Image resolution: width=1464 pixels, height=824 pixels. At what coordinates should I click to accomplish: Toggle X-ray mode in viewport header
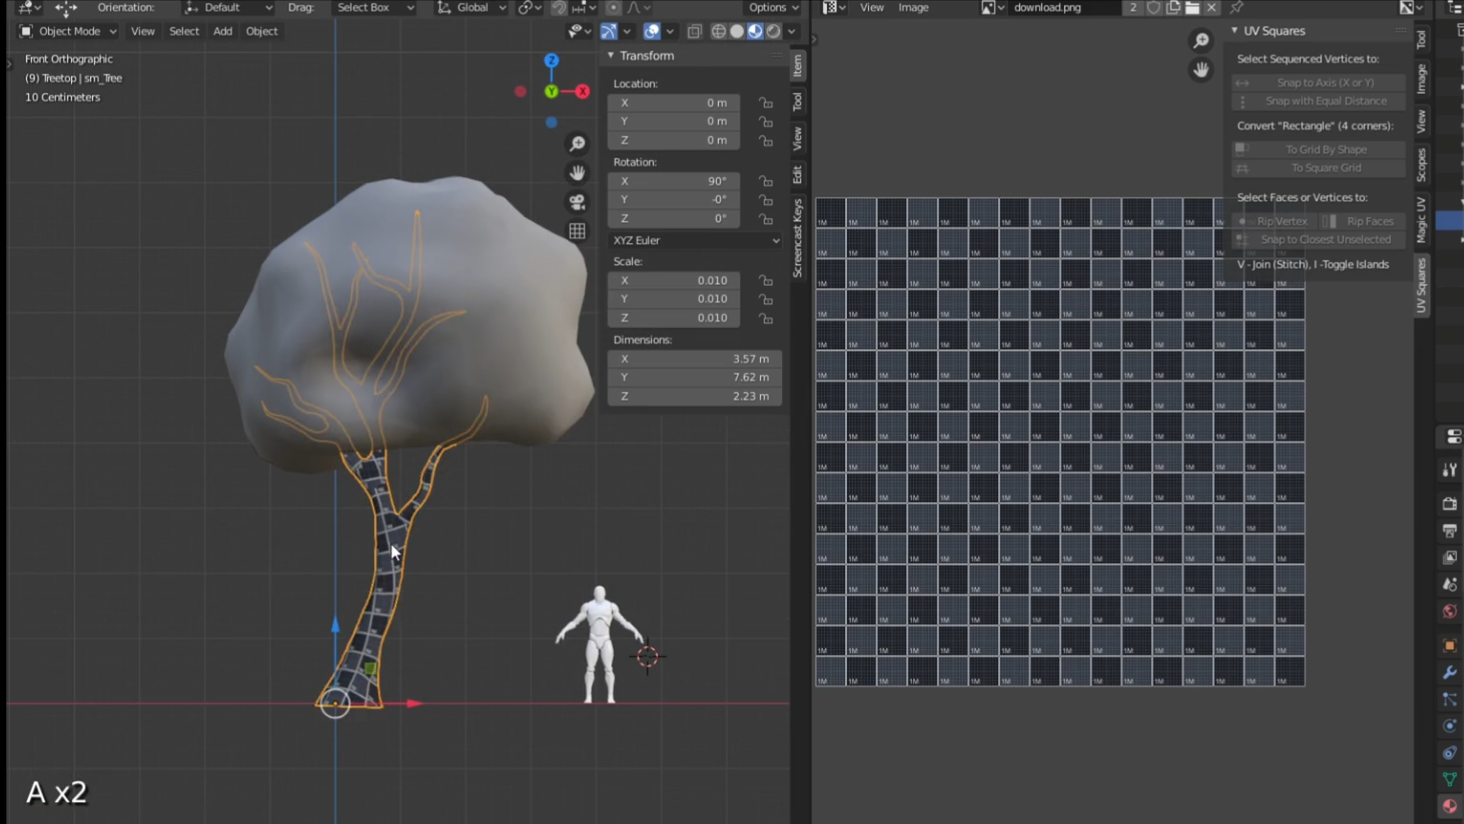pyautogui.click(x=695, y=32)
